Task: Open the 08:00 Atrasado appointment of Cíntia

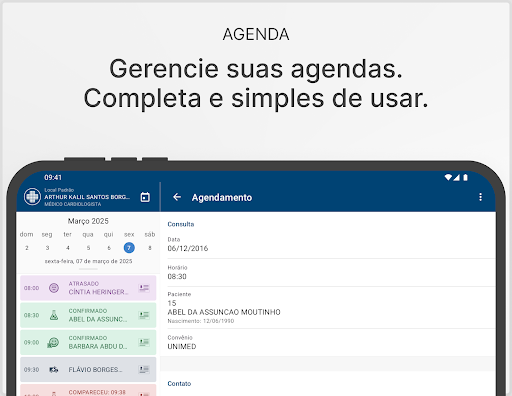Action: [x=88, y=288]
